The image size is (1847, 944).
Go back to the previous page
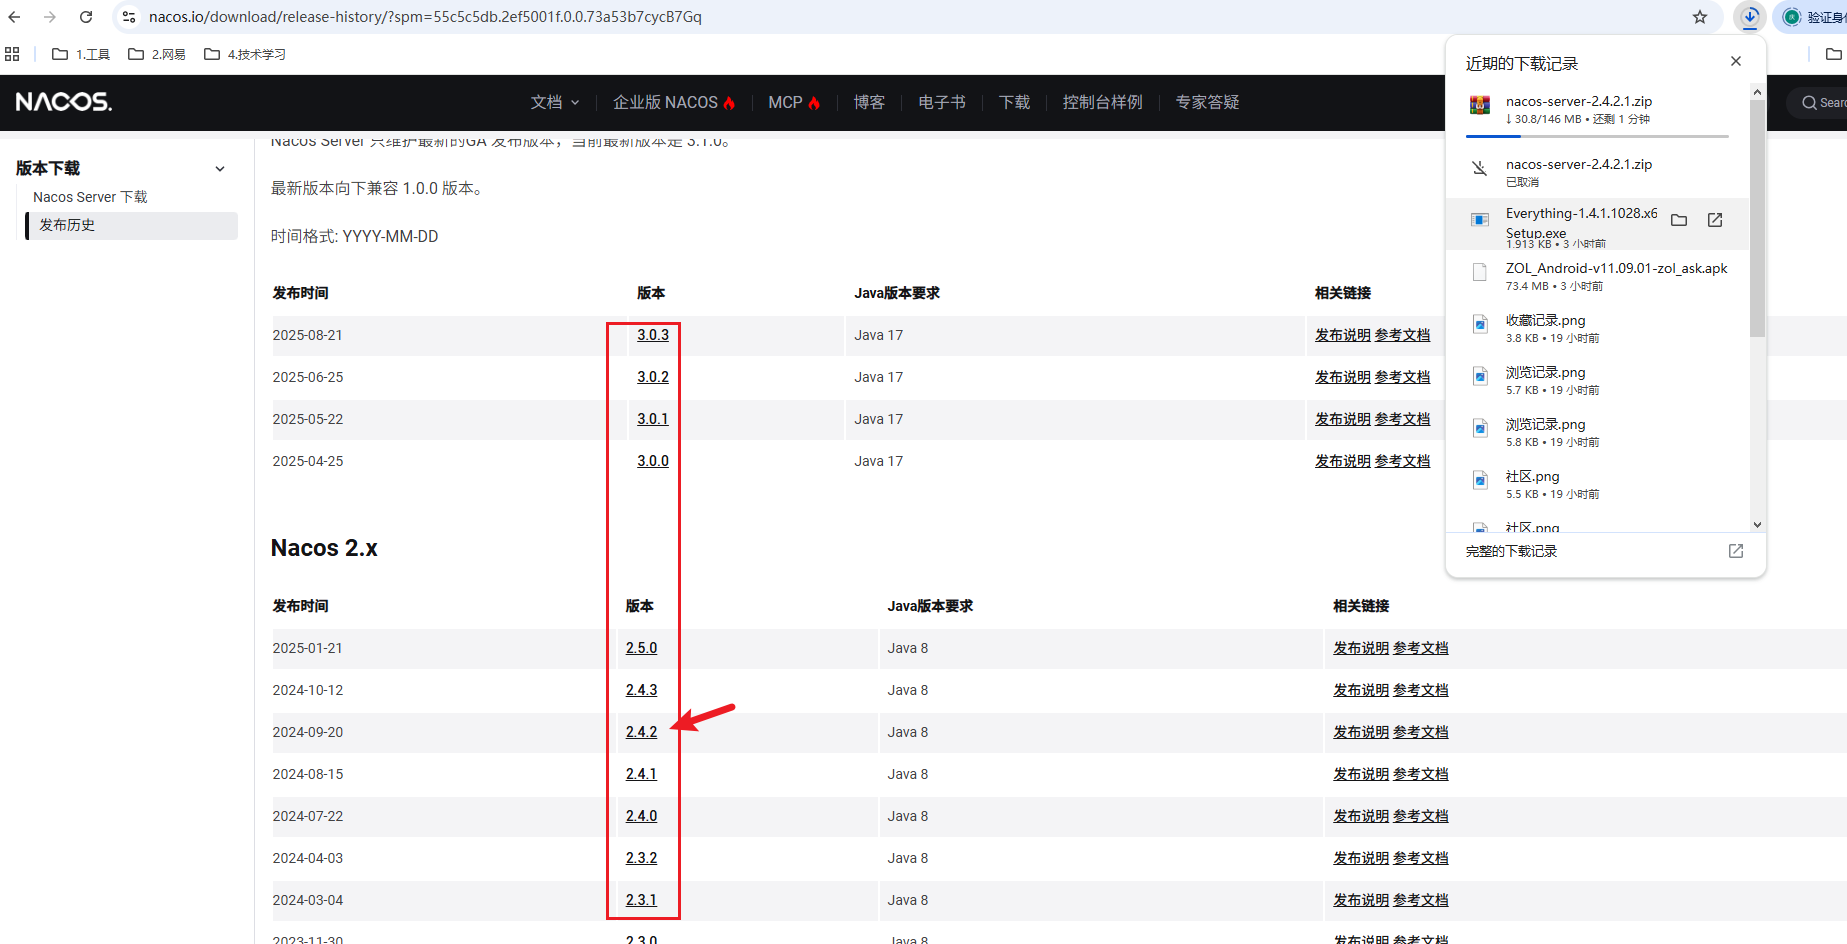click(x=14, y=17)
